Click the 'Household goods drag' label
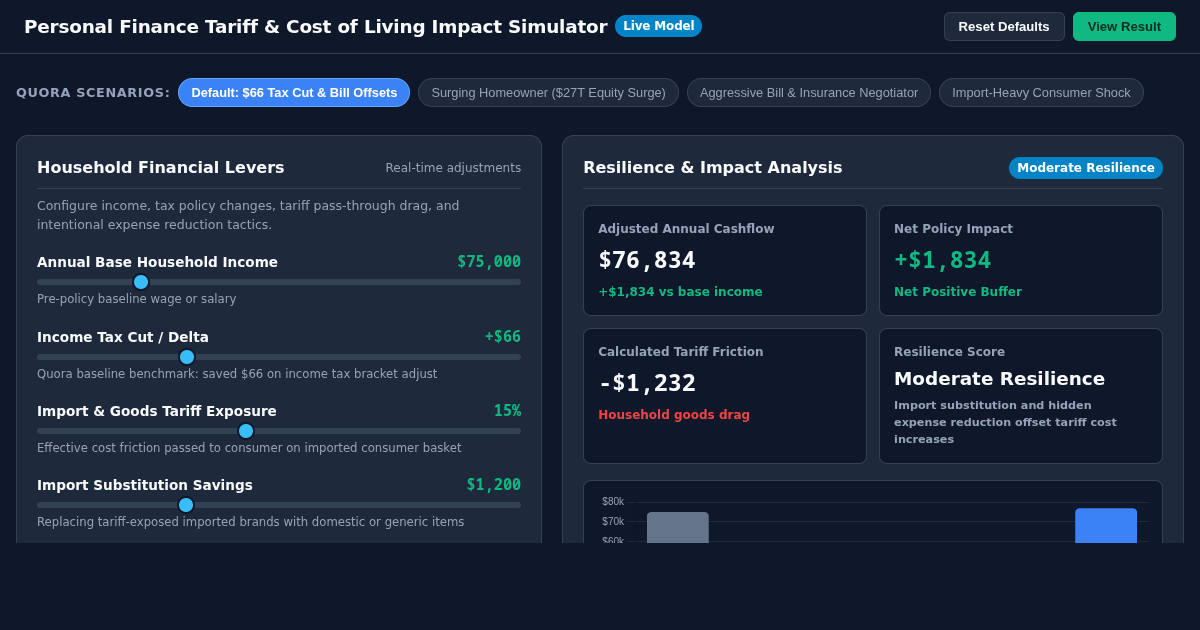This screenshot has width=1200, height=630. 674,415
